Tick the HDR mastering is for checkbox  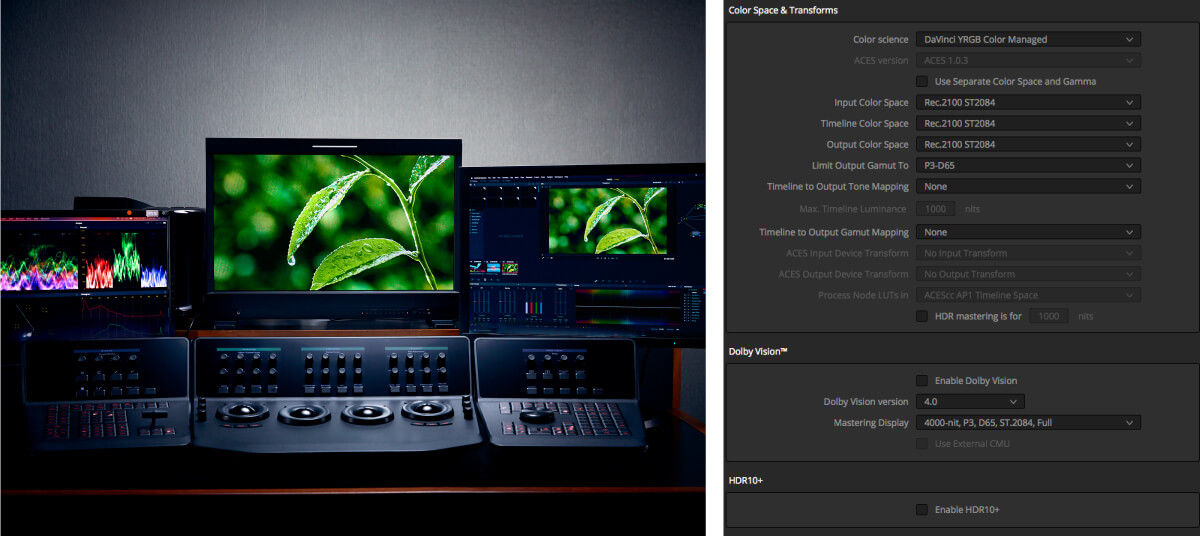click(x=922, y=316)
